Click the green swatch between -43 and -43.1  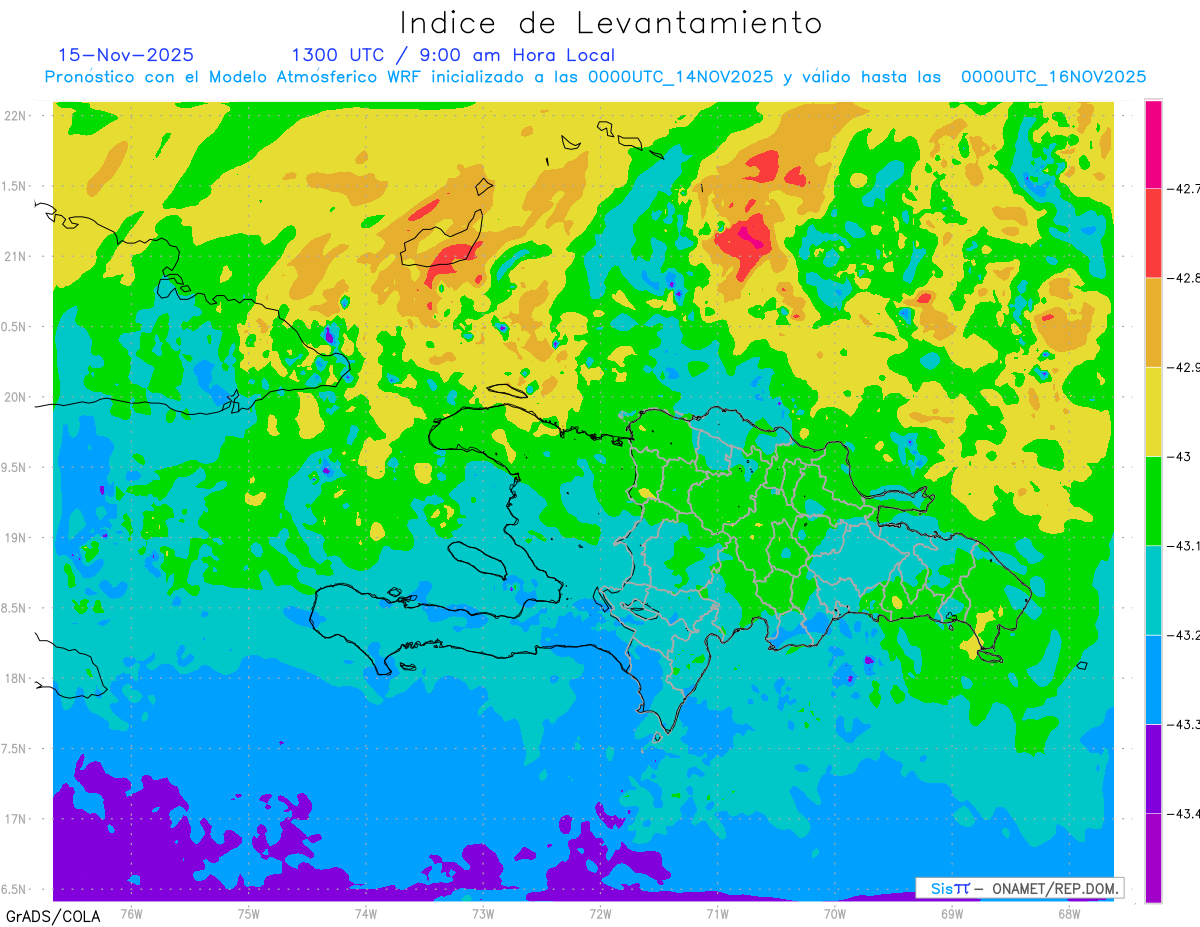coord(1153,500)
